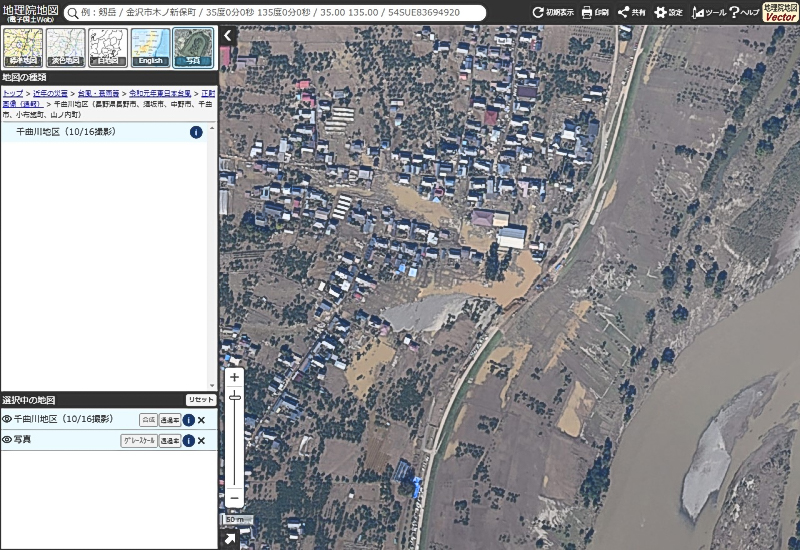Click リセット to reset selected maps

pos(201,400)
